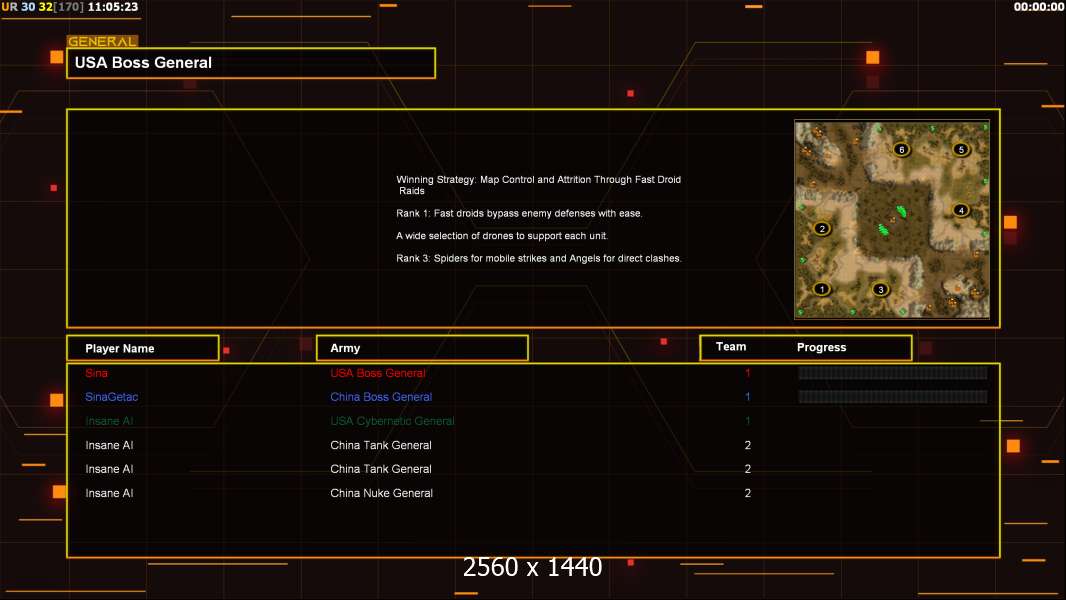Screen dimensions: 1066x600
Task: Select start position 3 marker on minimap
Action: coord(880,289)
